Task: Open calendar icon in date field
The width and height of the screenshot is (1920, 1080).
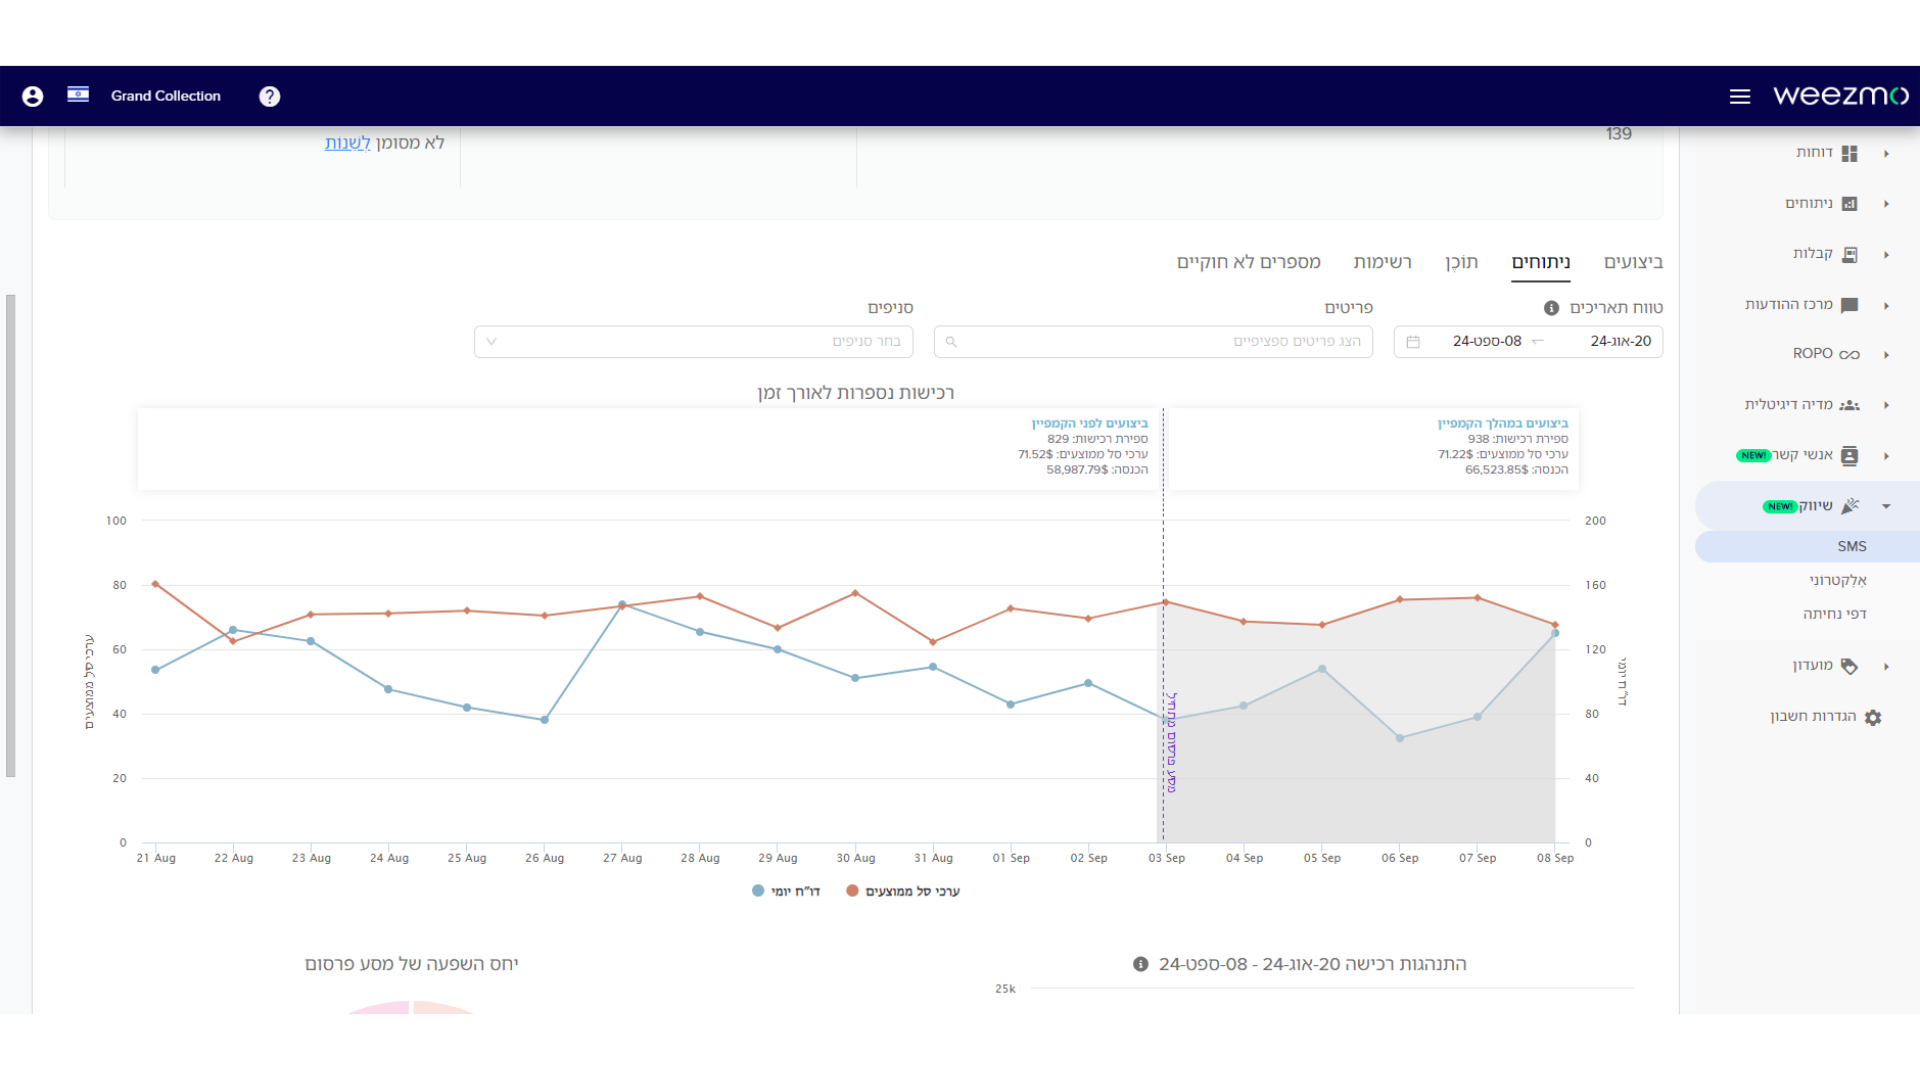Action: click(x=1413, y=342)
